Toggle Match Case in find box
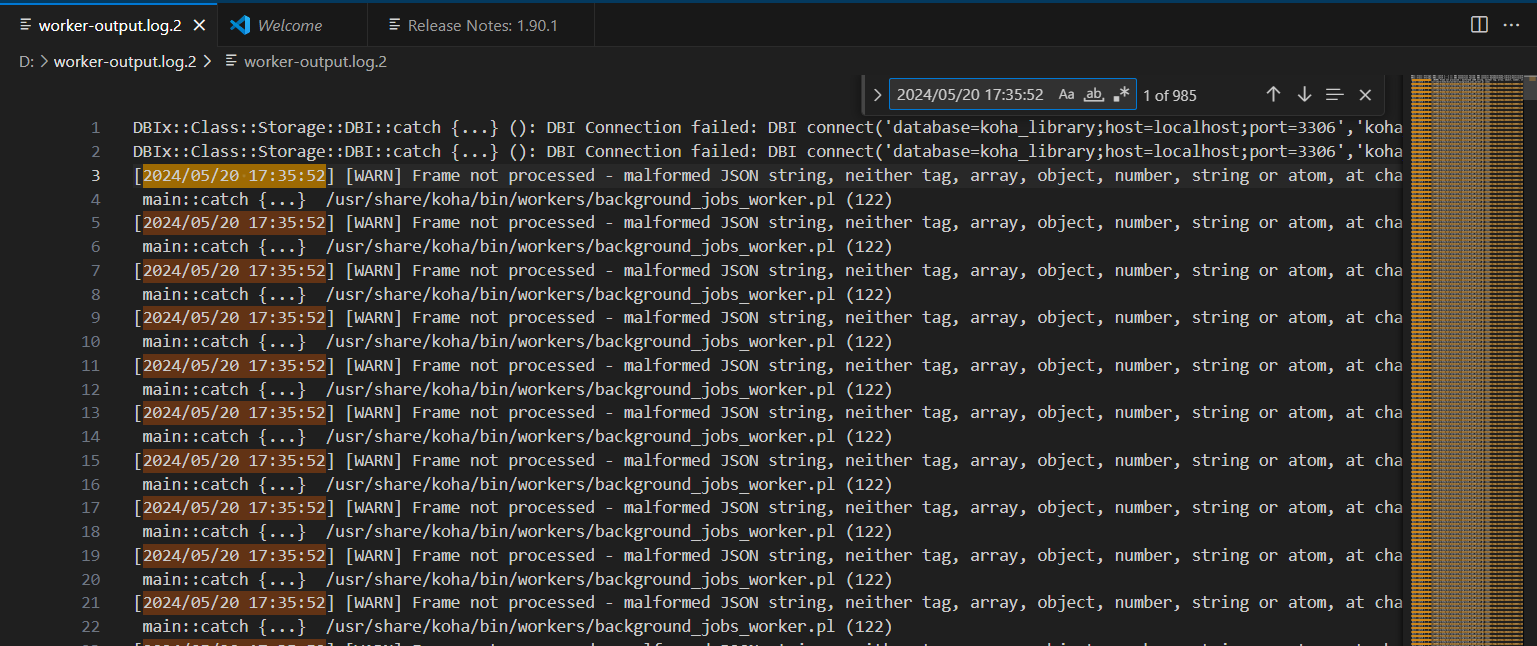 [1066, 94]
